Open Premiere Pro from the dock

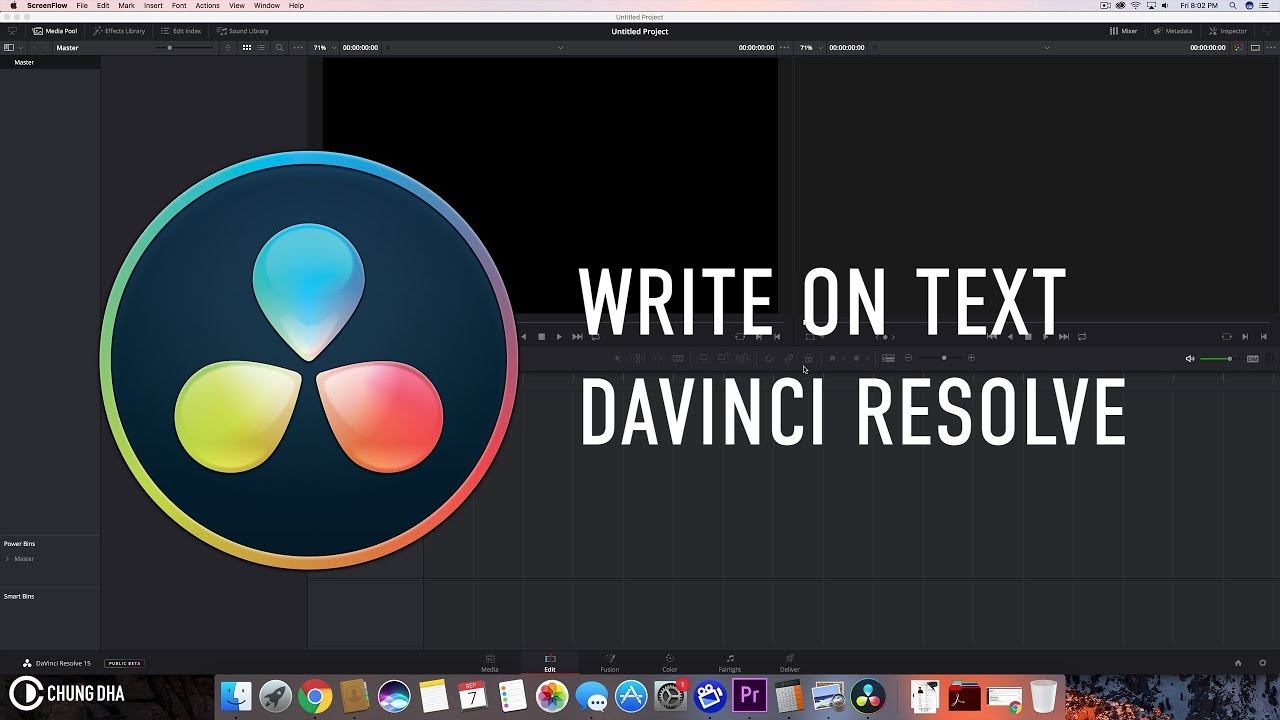[x=749, y=696]
